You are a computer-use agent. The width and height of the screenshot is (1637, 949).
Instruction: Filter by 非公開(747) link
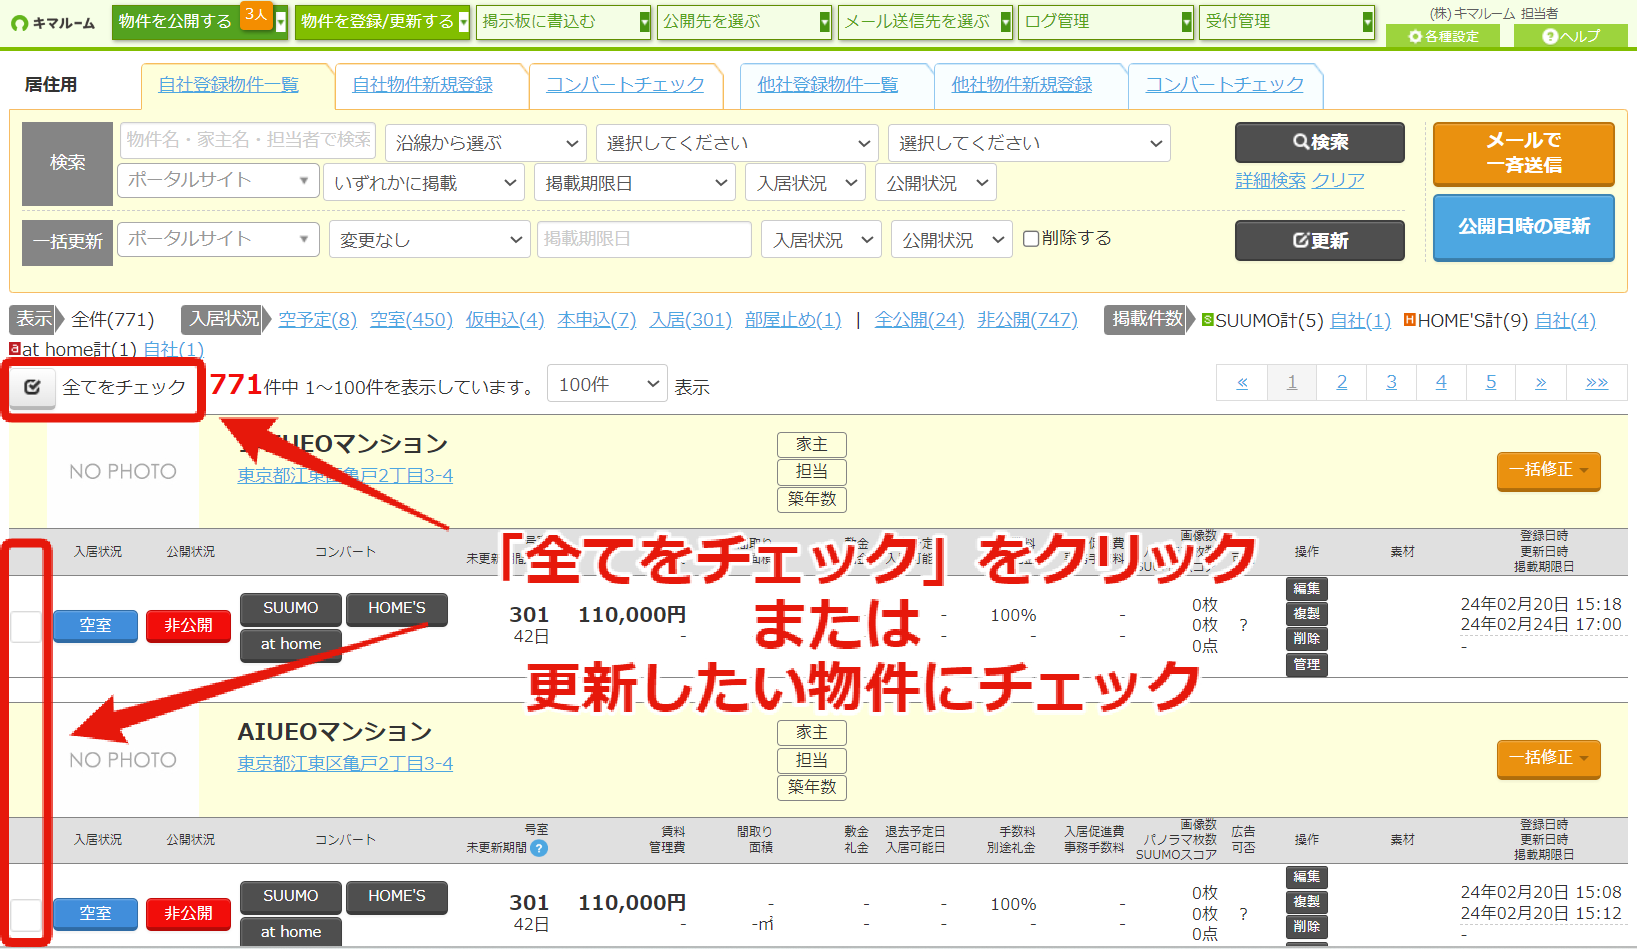1027,320
